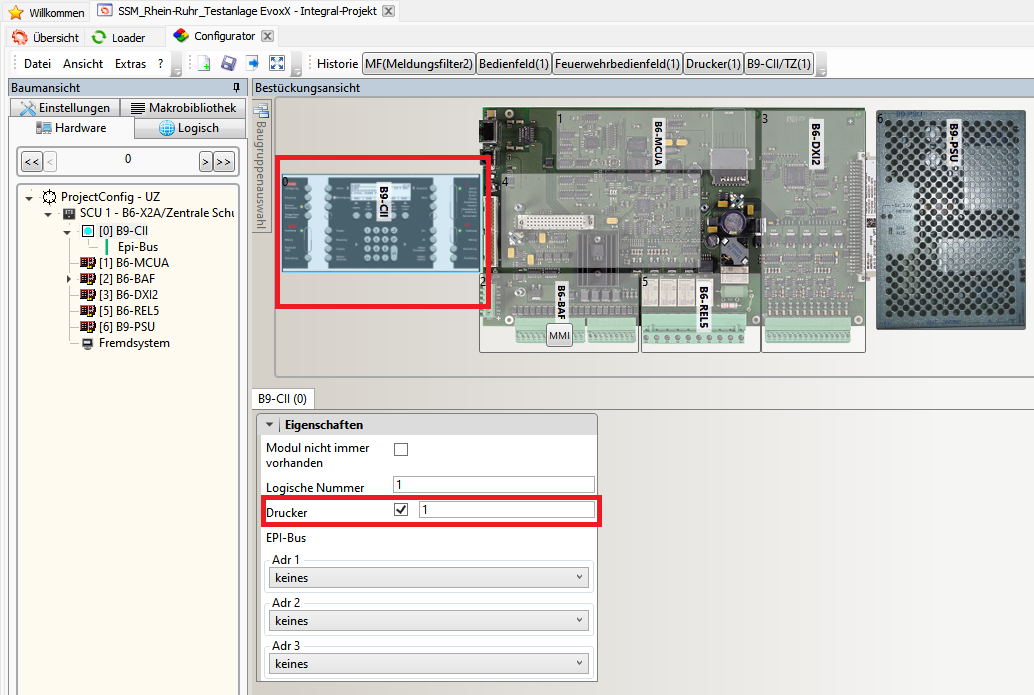Click the Willkommen star icon

pos(16,12)
